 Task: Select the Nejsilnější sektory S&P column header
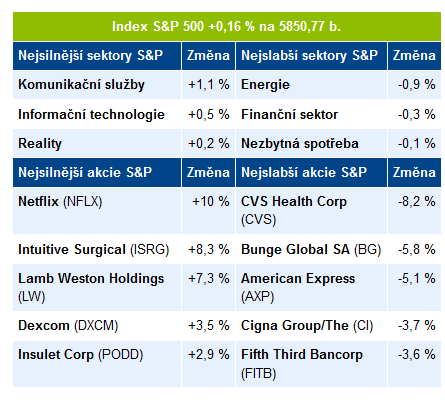tap(97, 56)
